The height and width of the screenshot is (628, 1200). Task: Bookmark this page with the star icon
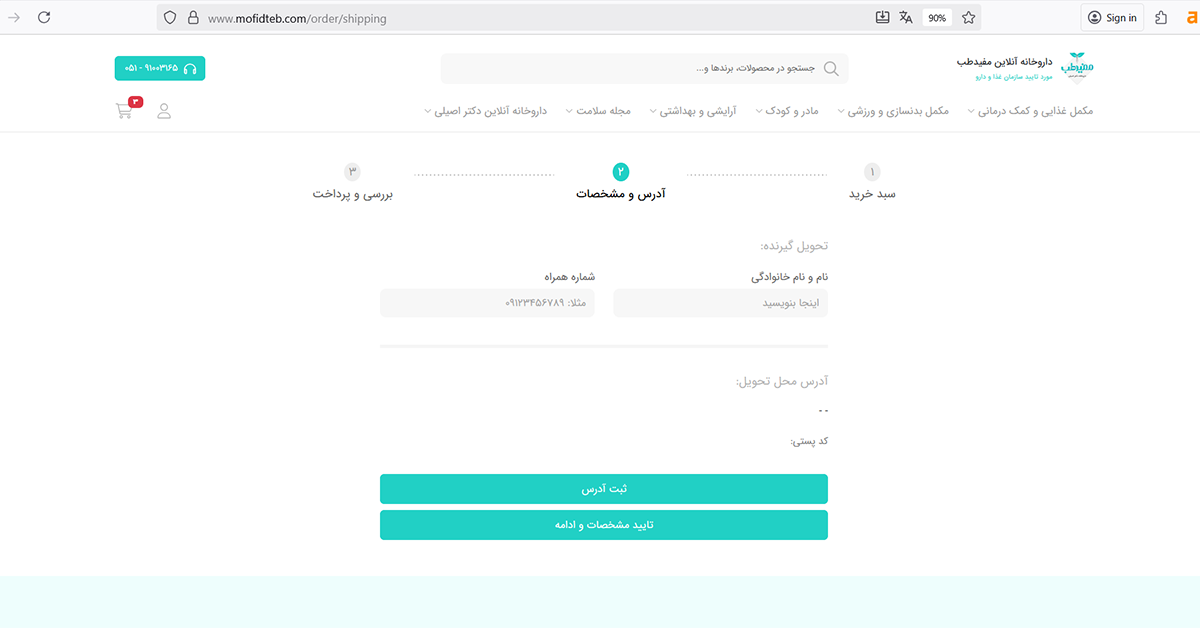[x=968, y=17]
